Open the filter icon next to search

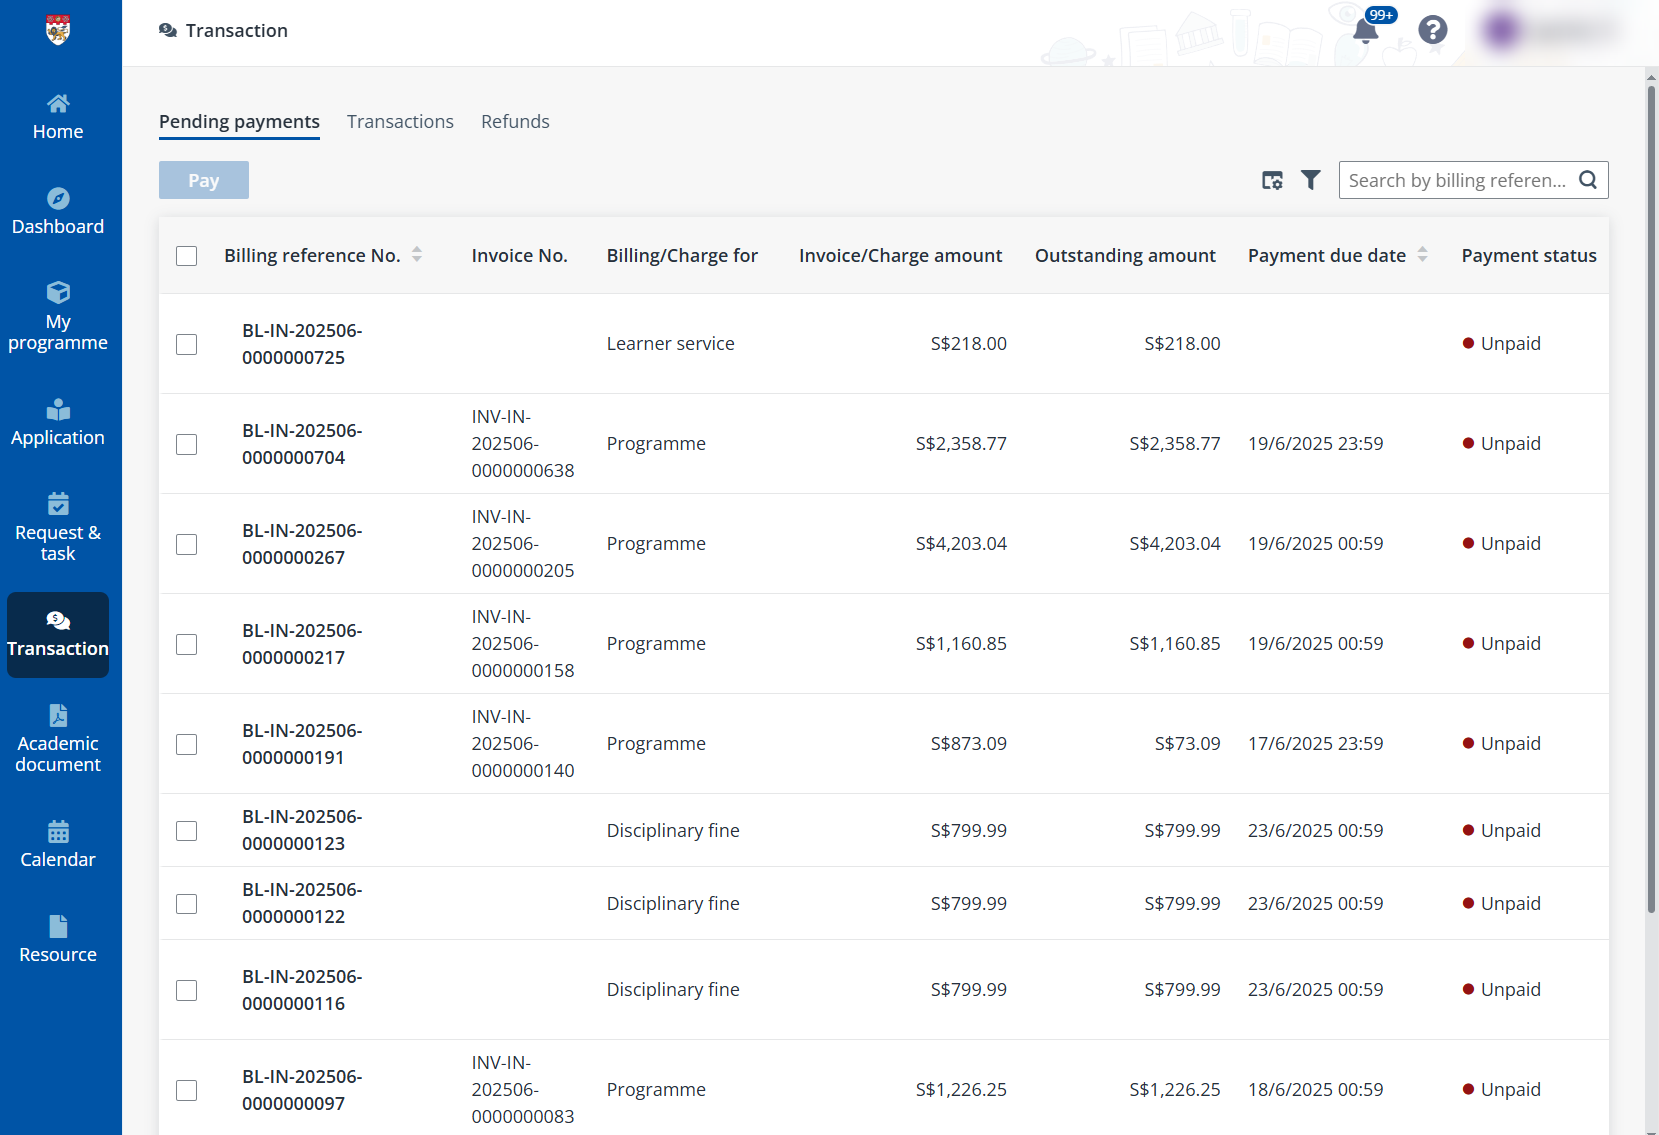(1311, 180)
